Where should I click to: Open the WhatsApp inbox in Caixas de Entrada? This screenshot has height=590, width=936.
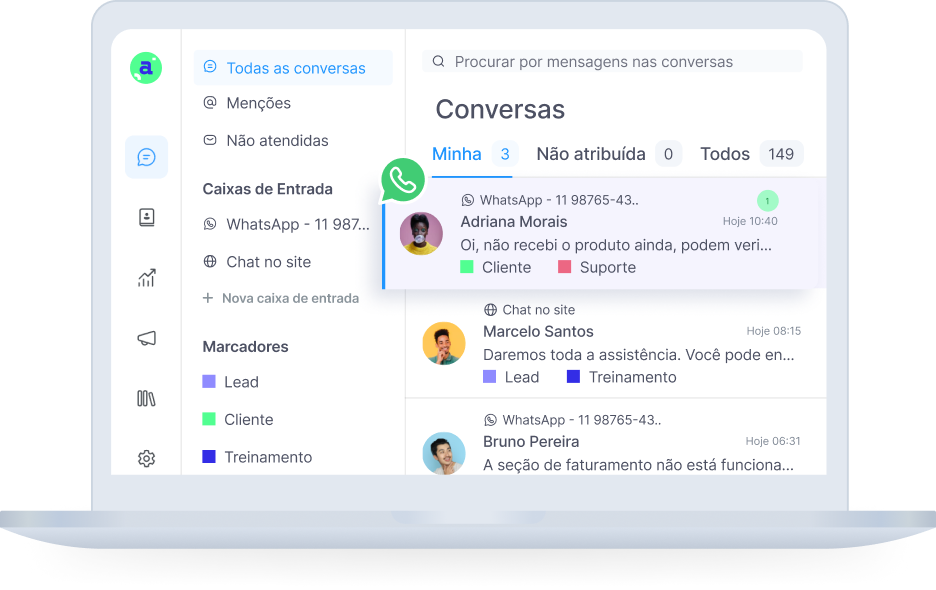287,225
